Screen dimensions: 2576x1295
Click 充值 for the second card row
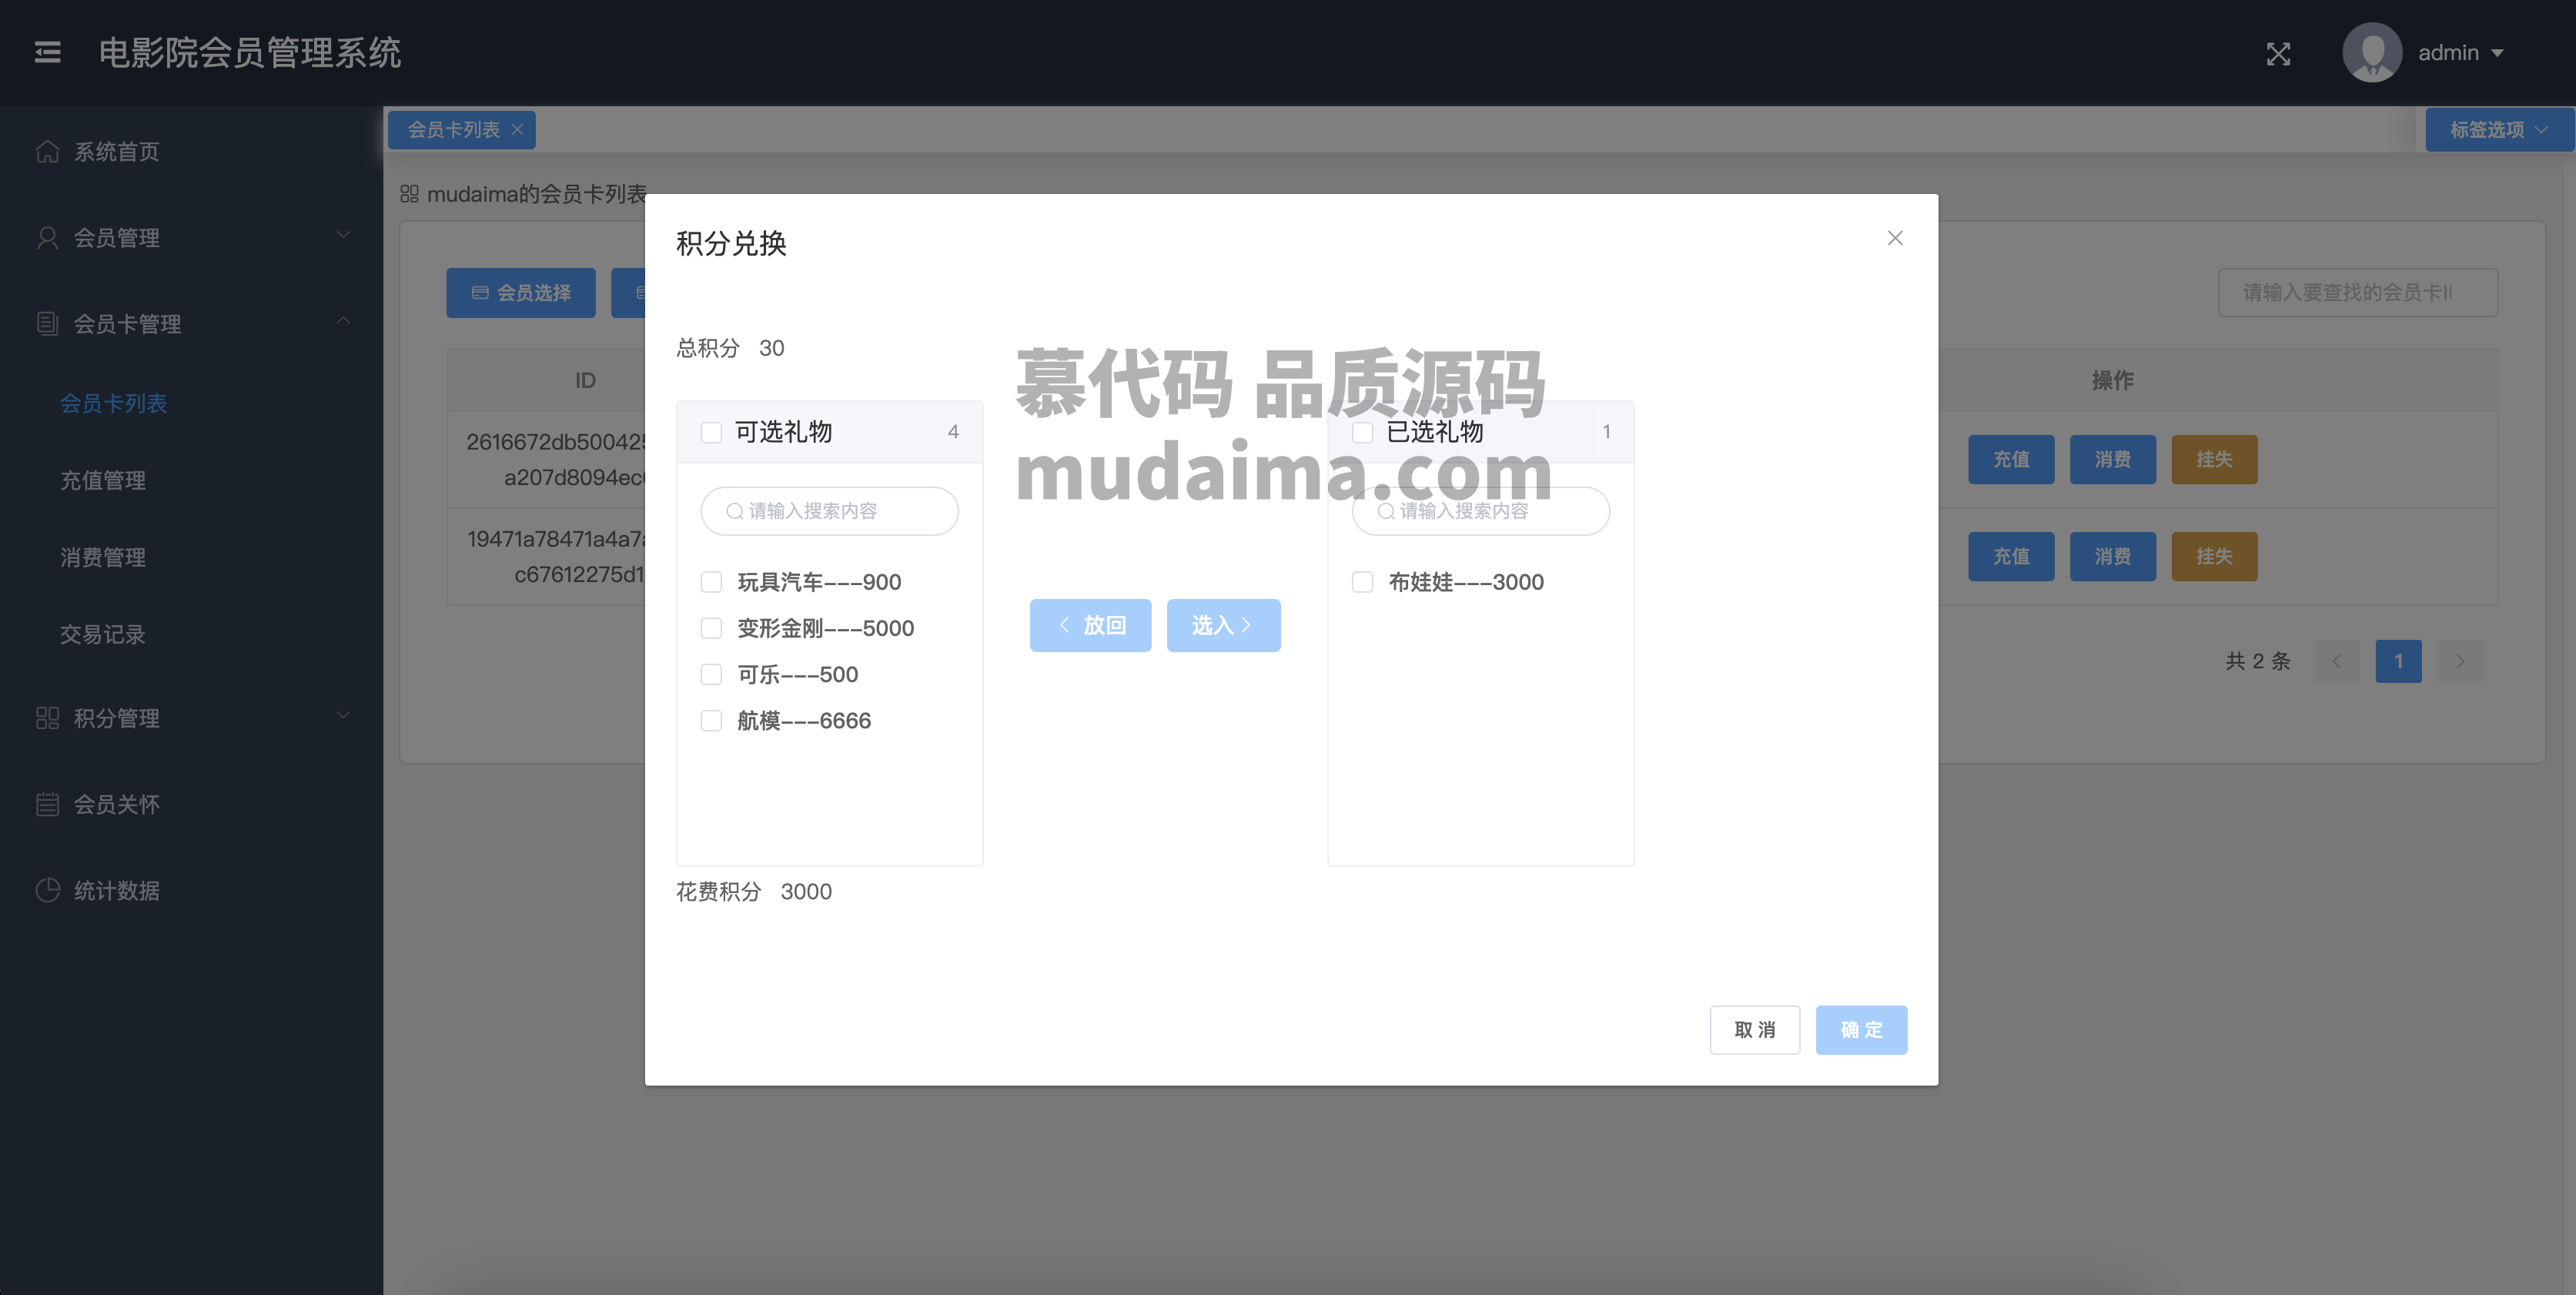pos(2011,556)
